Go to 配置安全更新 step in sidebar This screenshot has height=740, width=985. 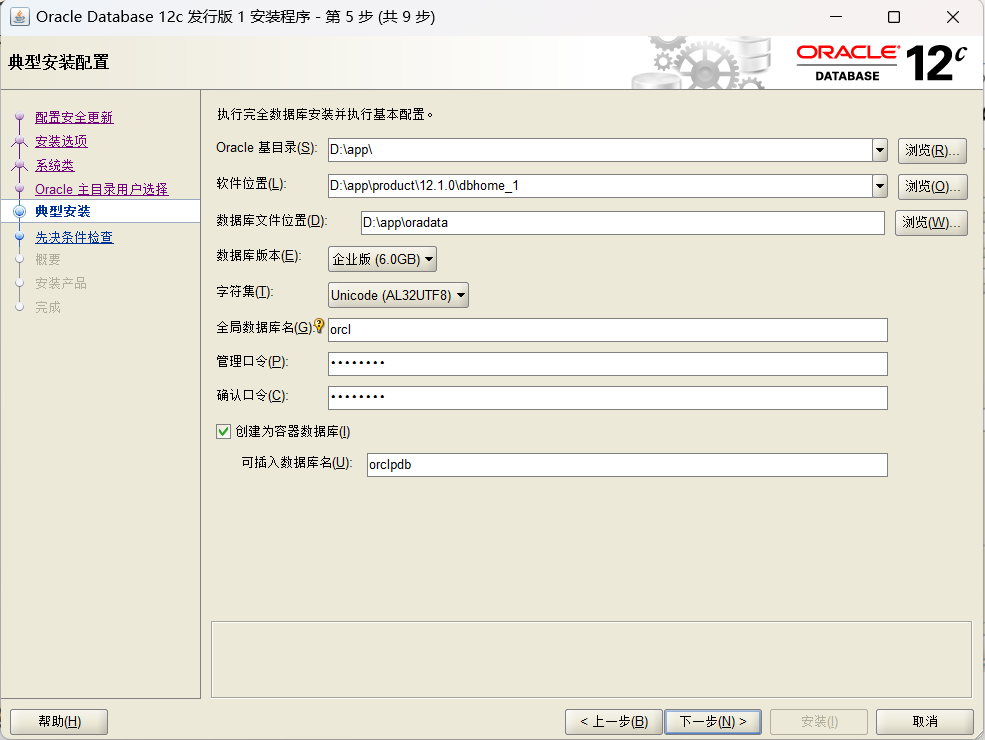point(74,117)
